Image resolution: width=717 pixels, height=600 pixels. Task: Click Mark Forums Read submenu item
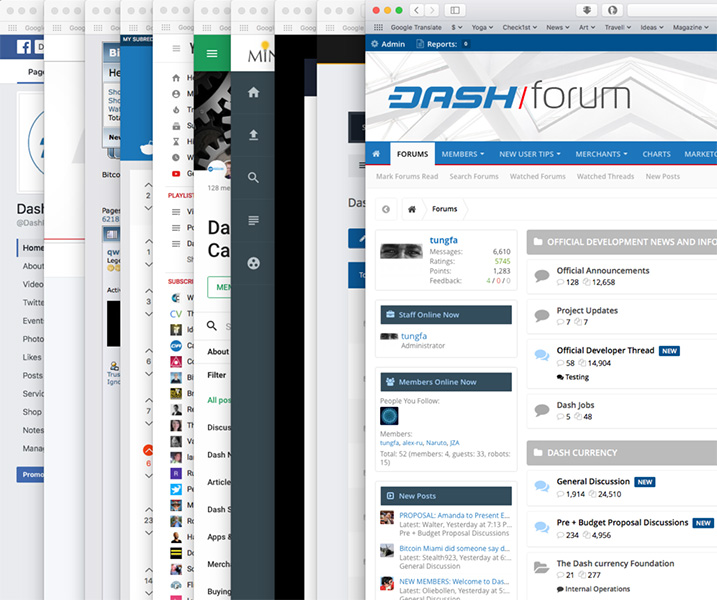tap(407, 176)
